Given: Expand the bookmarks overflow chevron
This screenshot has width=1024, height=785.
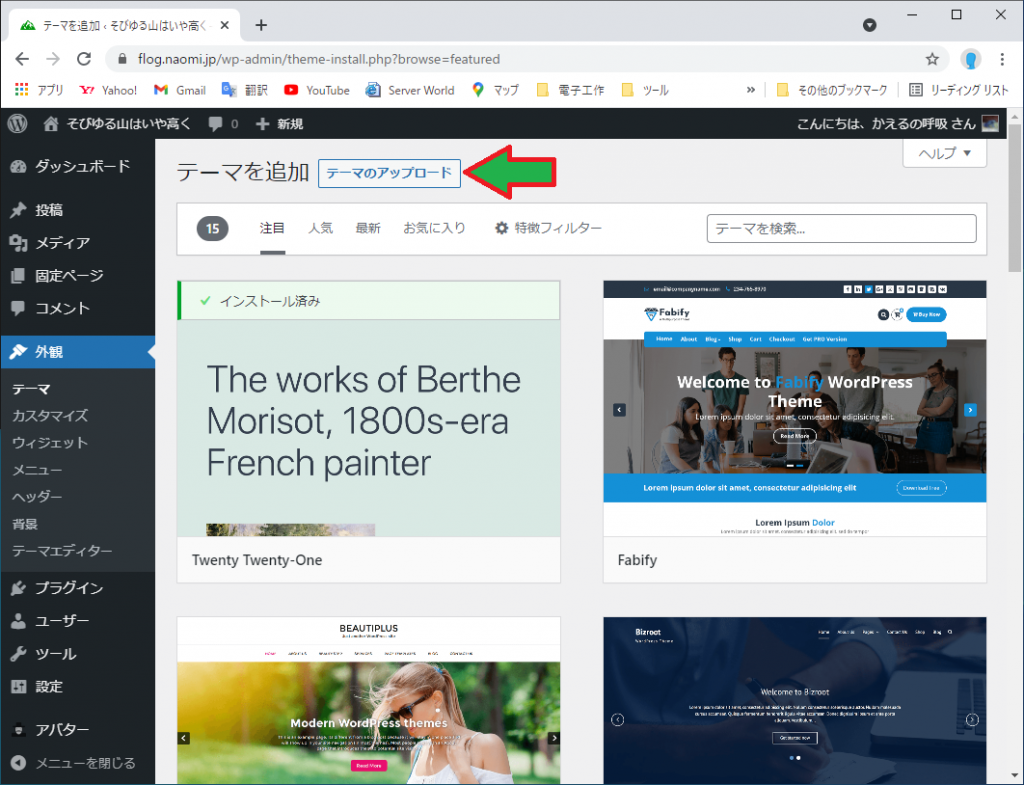Looking at the screenshot, I should 751,90.
